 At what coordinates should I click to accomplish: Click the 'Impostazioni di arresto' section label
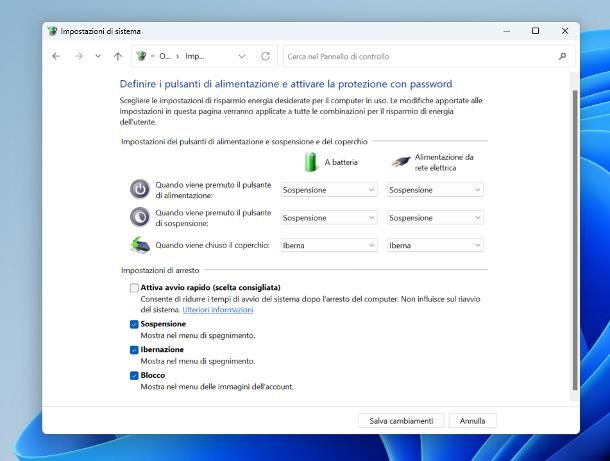(x=160, y=270)
